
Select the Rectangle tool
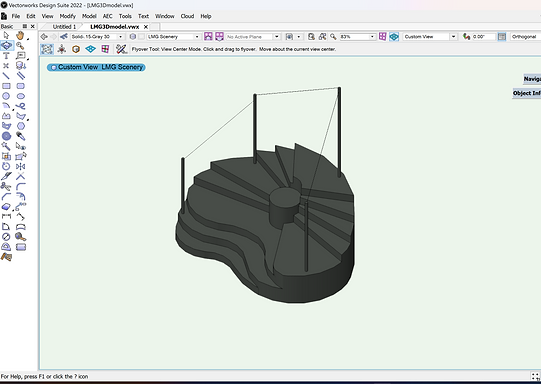[x=6, y=86]
